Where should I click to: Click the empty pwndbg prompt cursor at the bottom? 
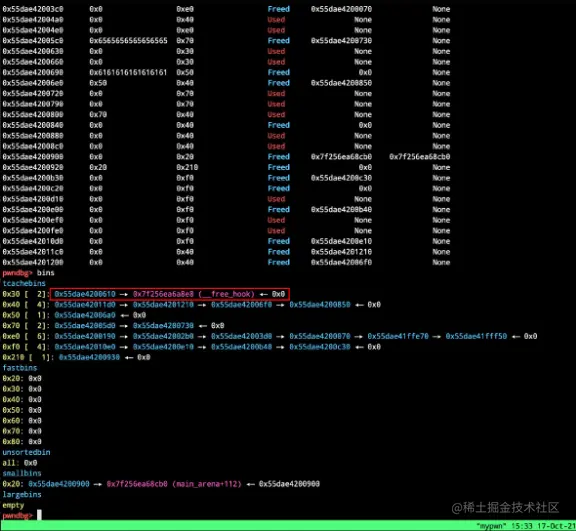[x=39, y=515]
